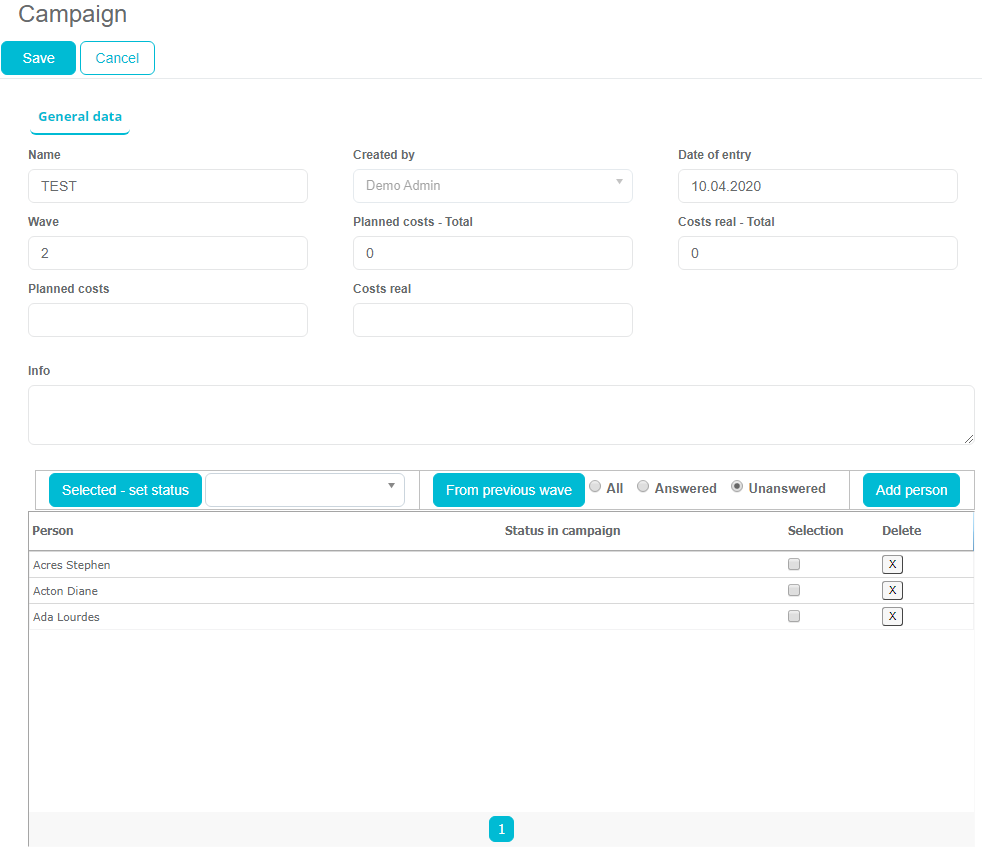Apply Selected - set status button

(125, 490)
